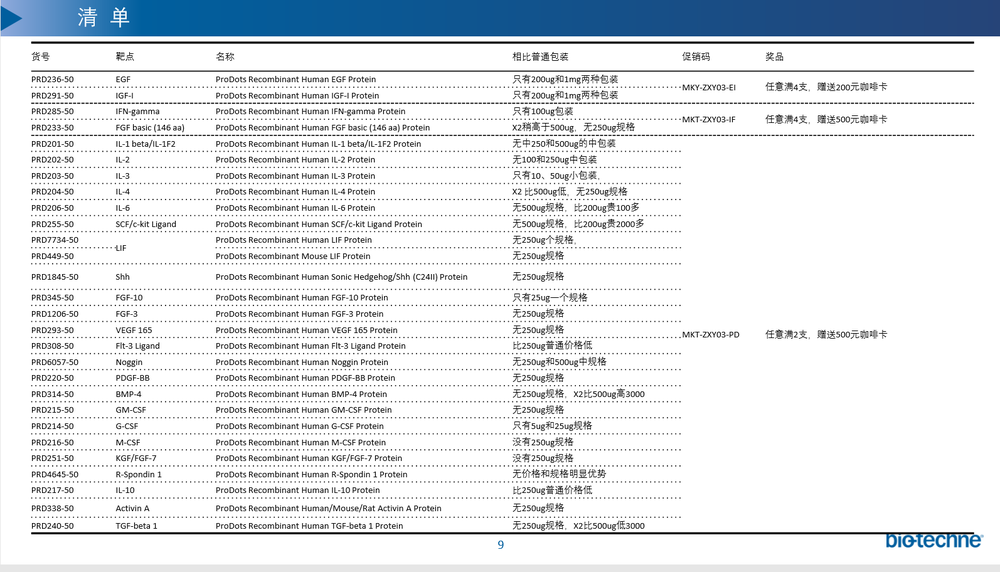Click ProDots Recombinant Human BMP-4 Protein

click(x=301, y=395)
